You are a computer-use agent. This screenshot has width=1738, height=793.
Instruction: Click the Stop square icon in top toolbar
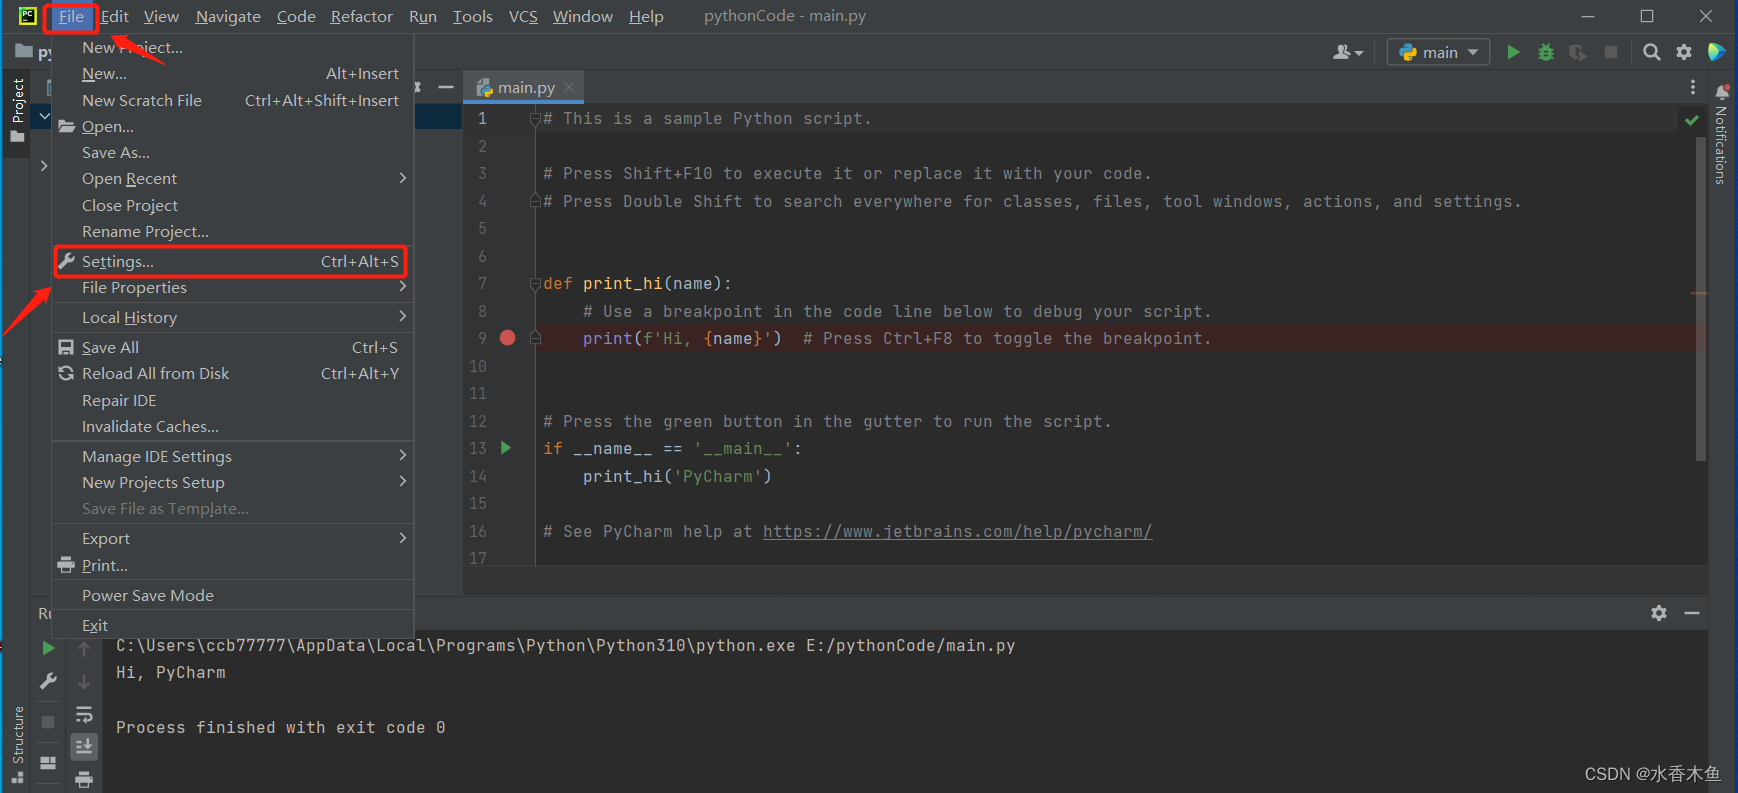[1611, 52]
